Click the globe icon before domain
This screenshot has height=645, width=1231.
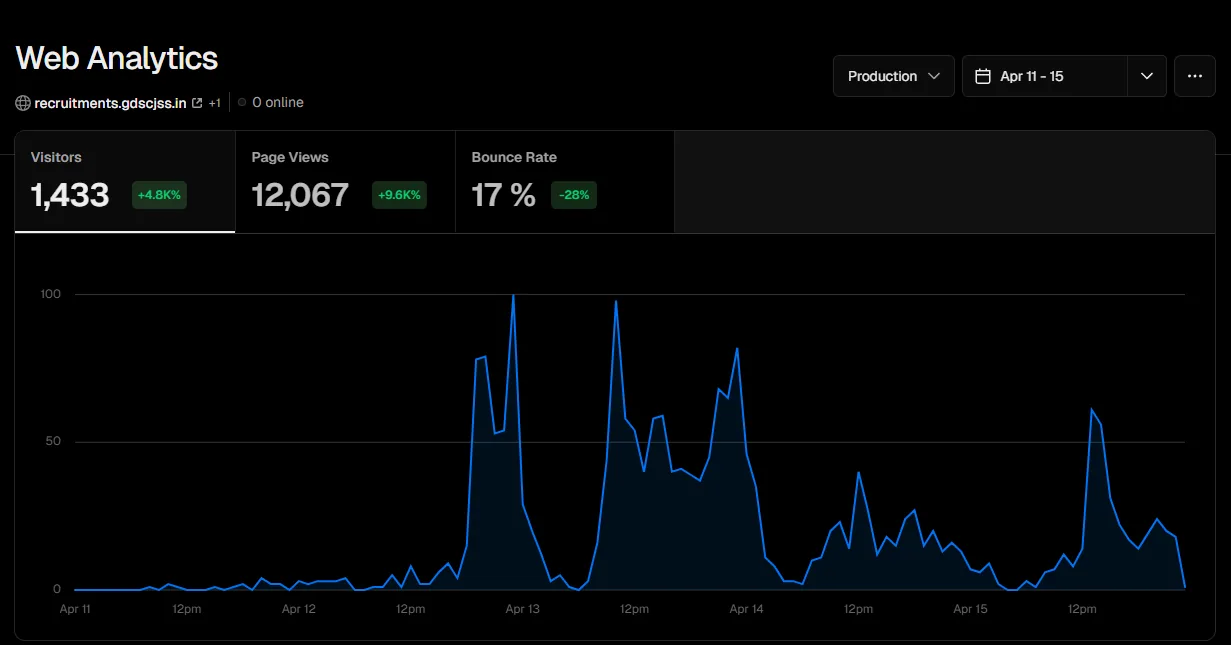[23, 103]
